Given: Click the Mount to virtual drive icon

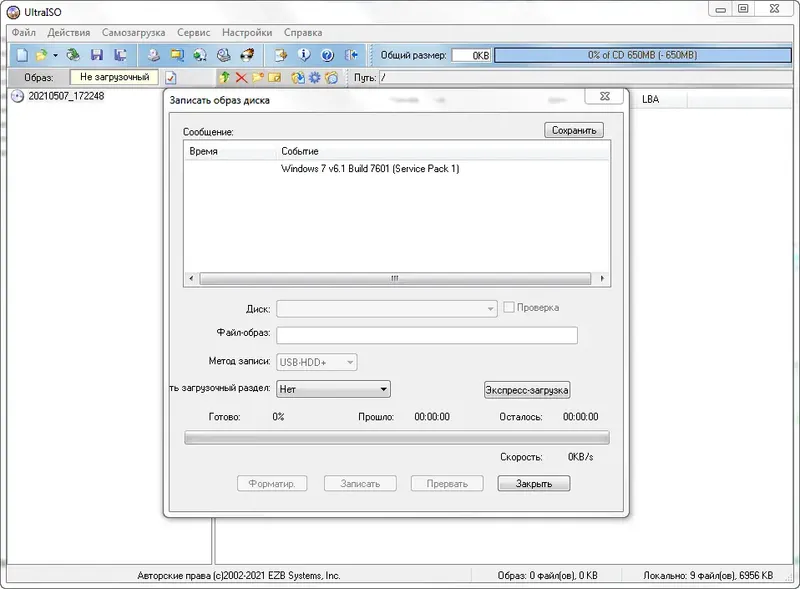Looking at the screenshot, I should coord(223,55).
